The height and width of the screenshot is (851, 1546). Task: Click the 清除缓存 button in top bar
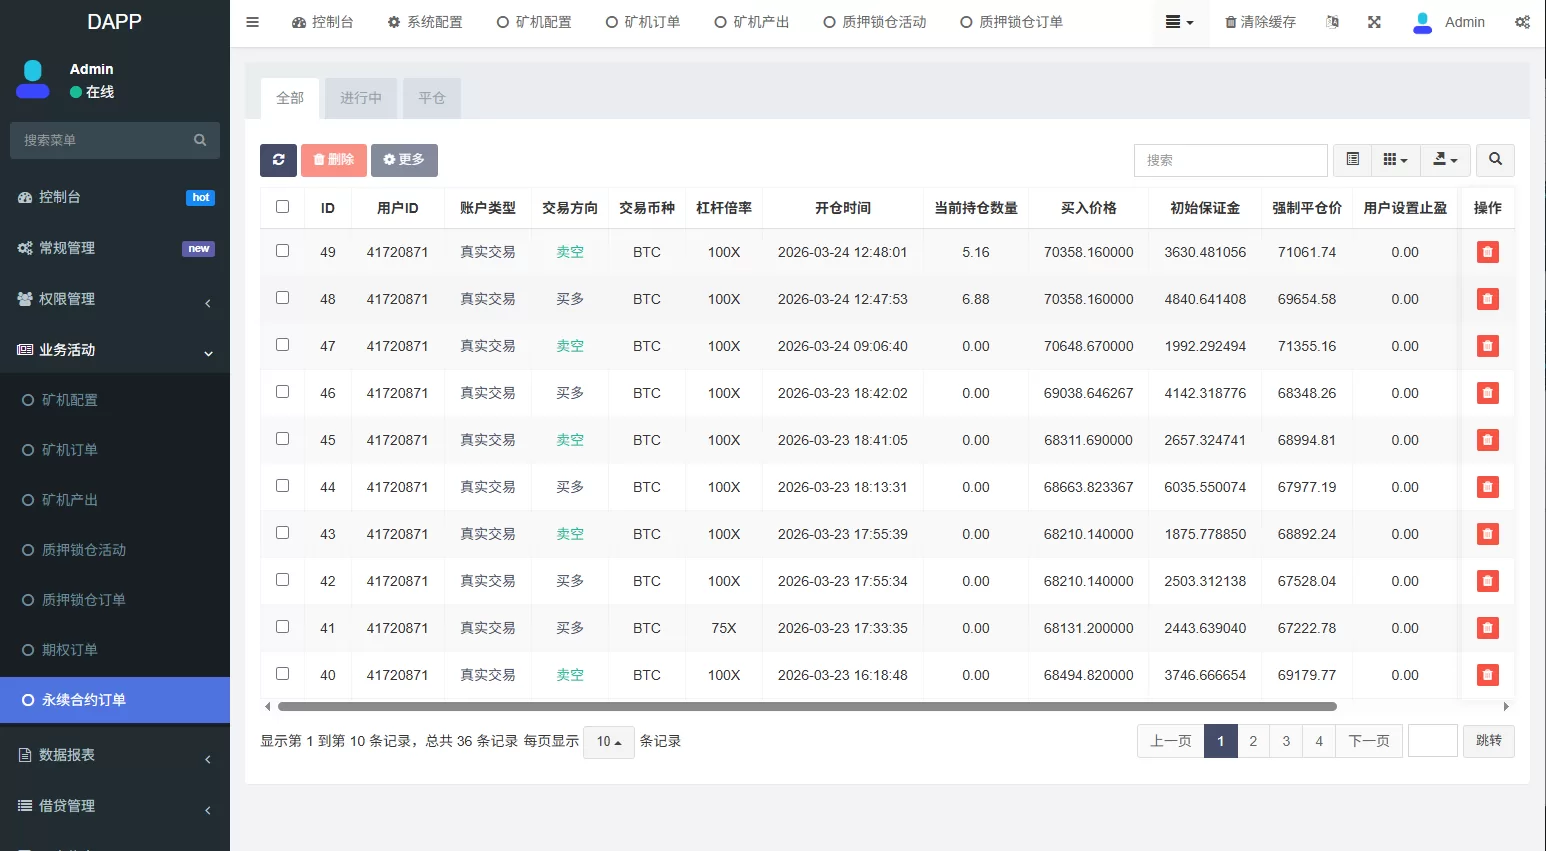(1260, 21)
